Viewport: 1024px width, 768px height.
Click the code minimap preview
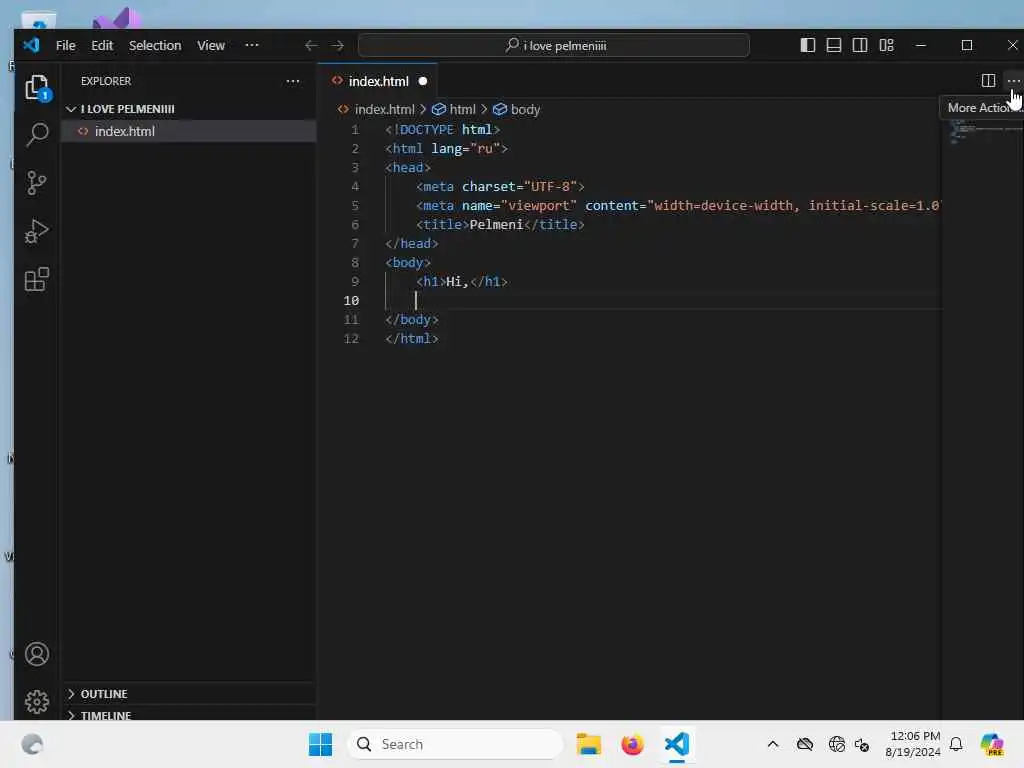[x=983, y=133]
